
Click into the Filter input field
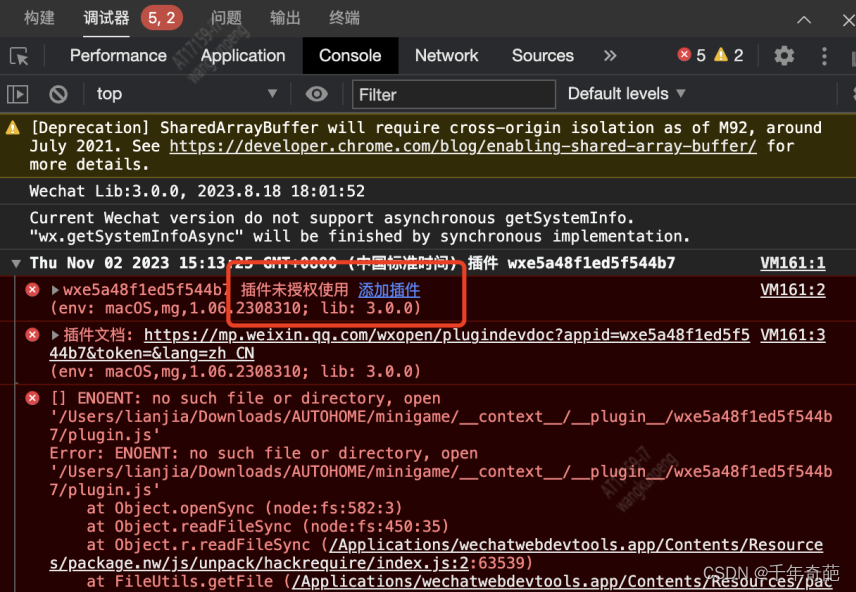(454, 94)
